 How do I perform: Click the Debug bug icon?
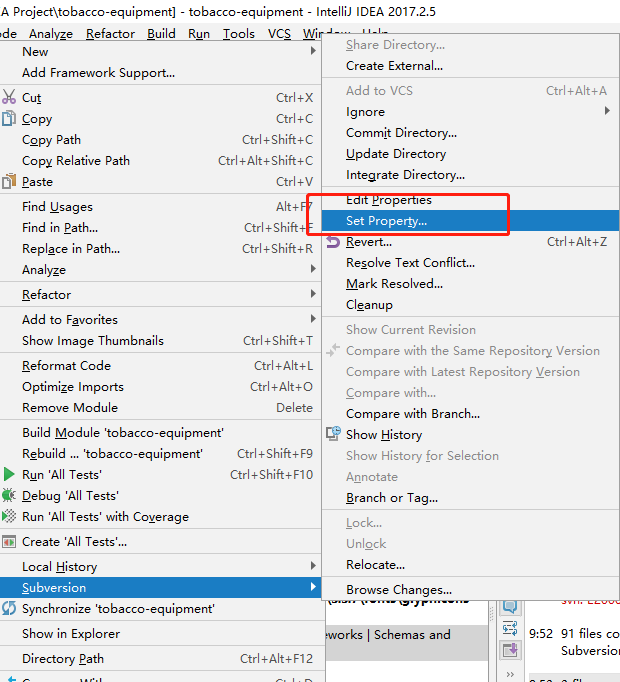(x=9, y=495)
